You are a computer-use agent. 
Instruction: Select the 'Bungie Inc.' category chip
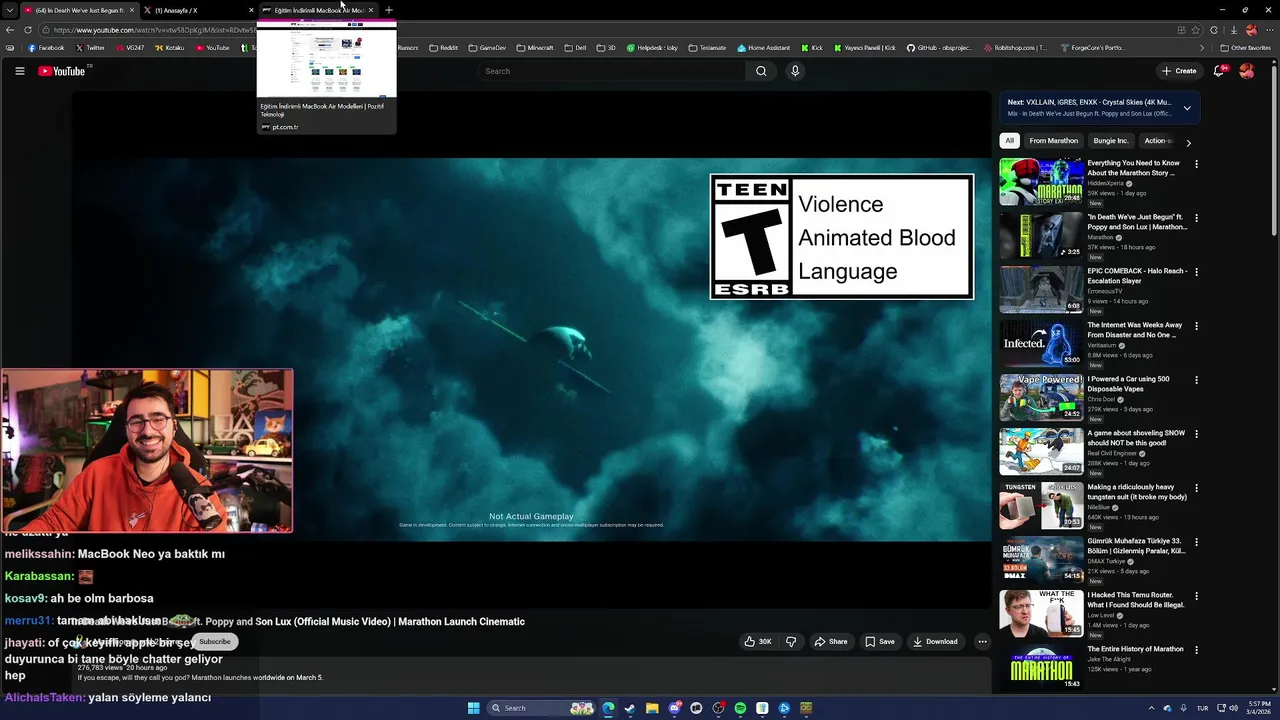1111,141
